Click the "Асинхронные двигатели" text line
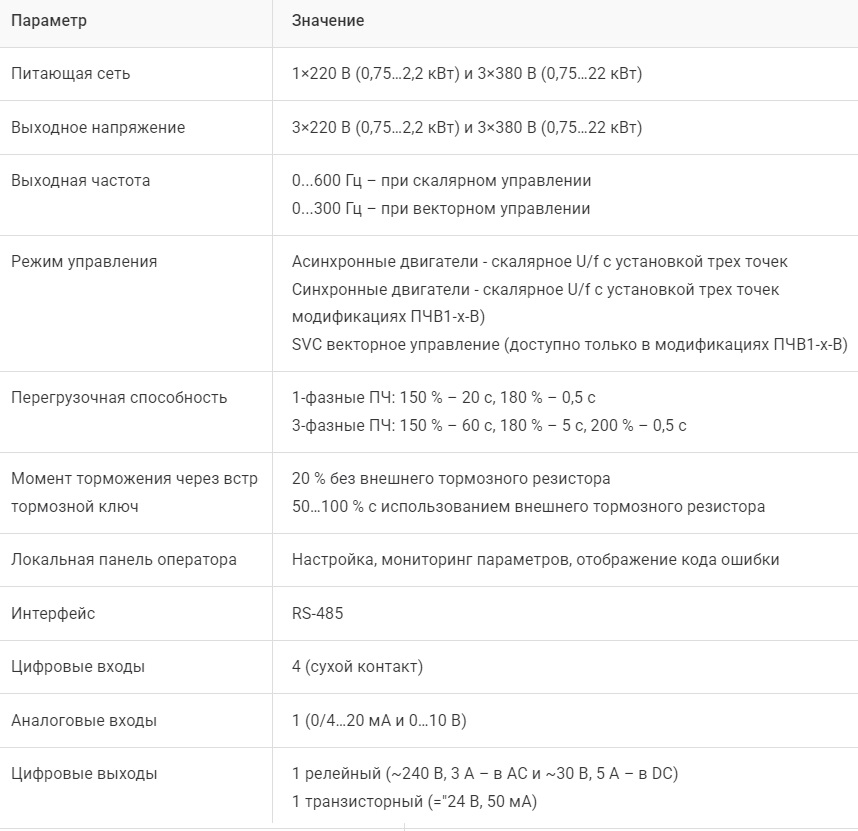The image size is (858, 831). click(539, 262)
